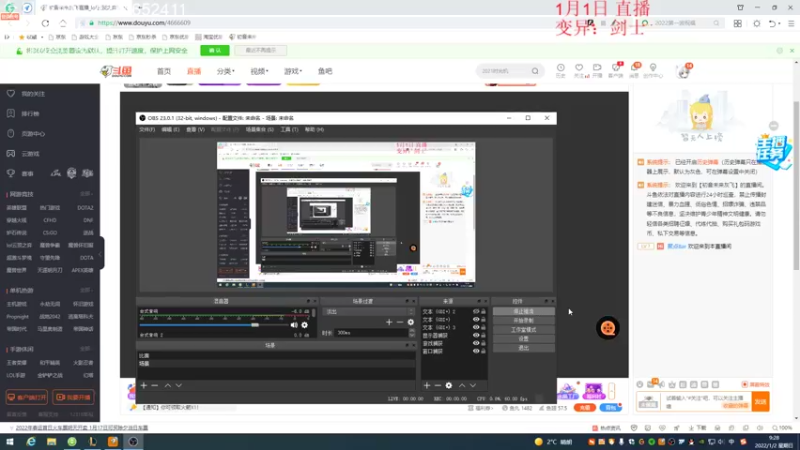This screenshot has height=450, width=800.
Task: Open the 场景集合(S) menu in OBS
Action: [259, 130]
